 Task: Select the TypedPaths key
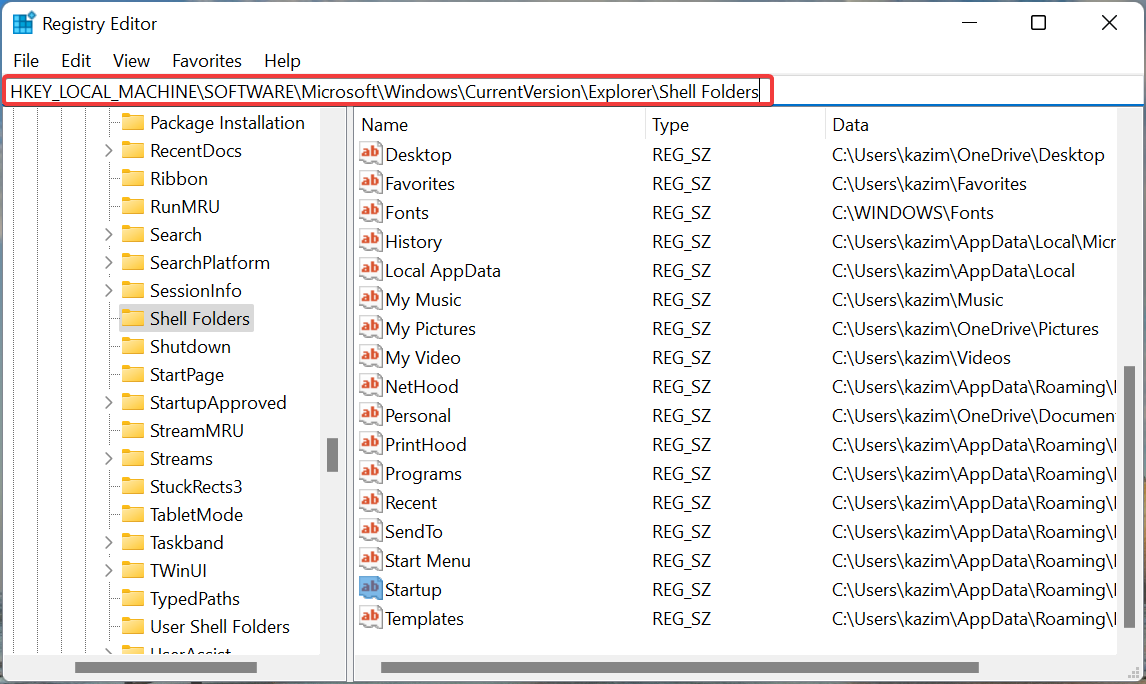[x=194, y=598]
